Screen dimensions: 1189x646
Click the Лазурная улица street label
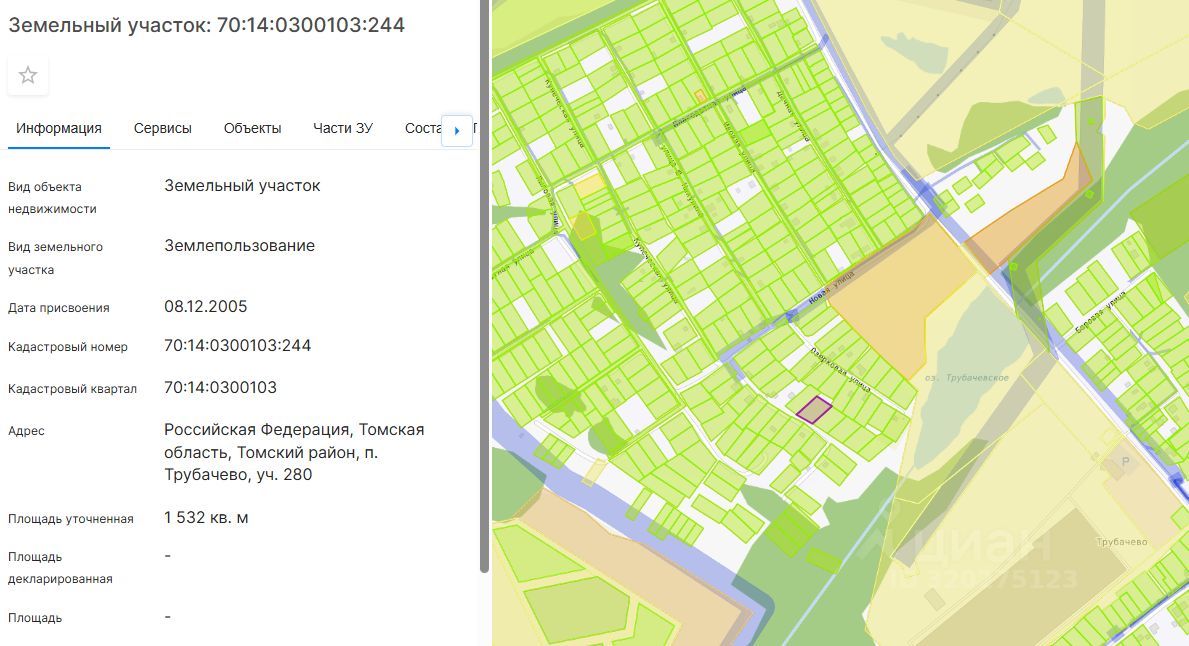840,369
